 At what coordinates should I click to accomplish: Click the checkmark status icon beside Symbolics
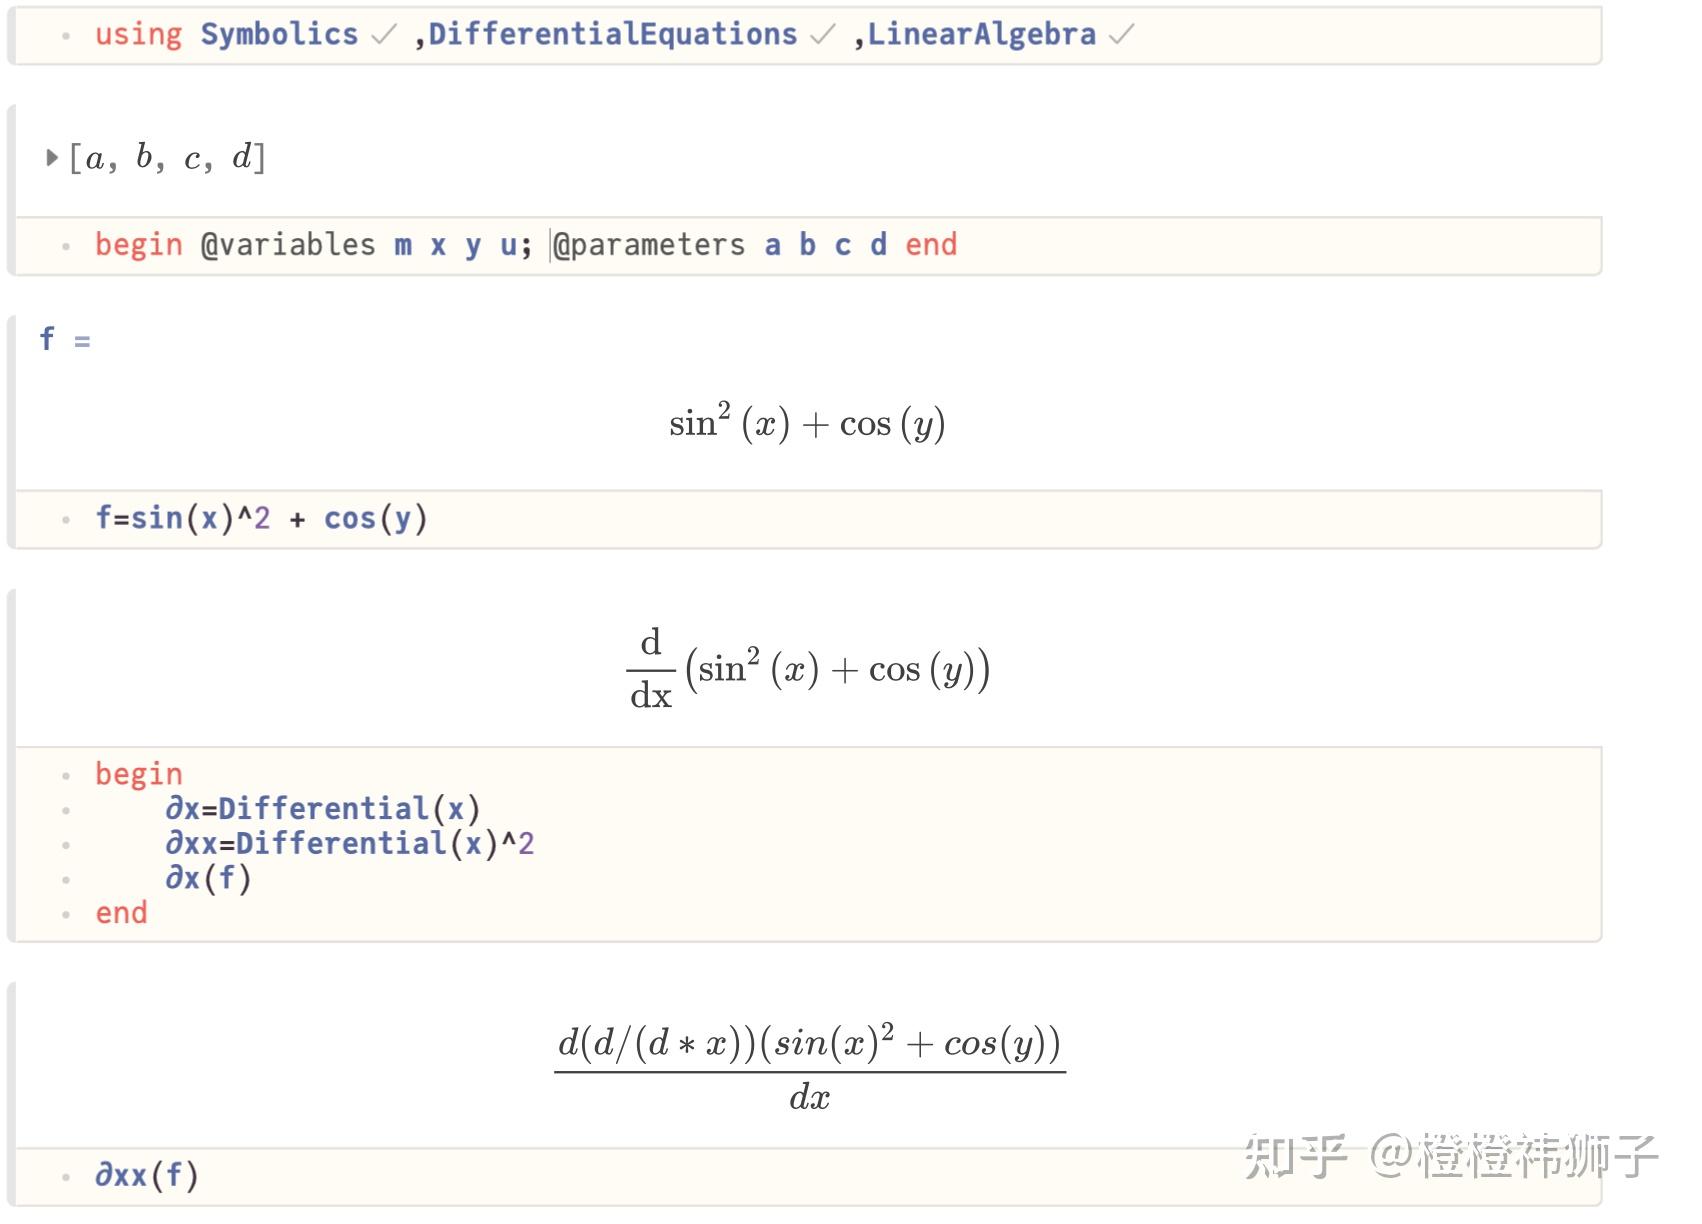pyautogui.click(x=383, y=35)
